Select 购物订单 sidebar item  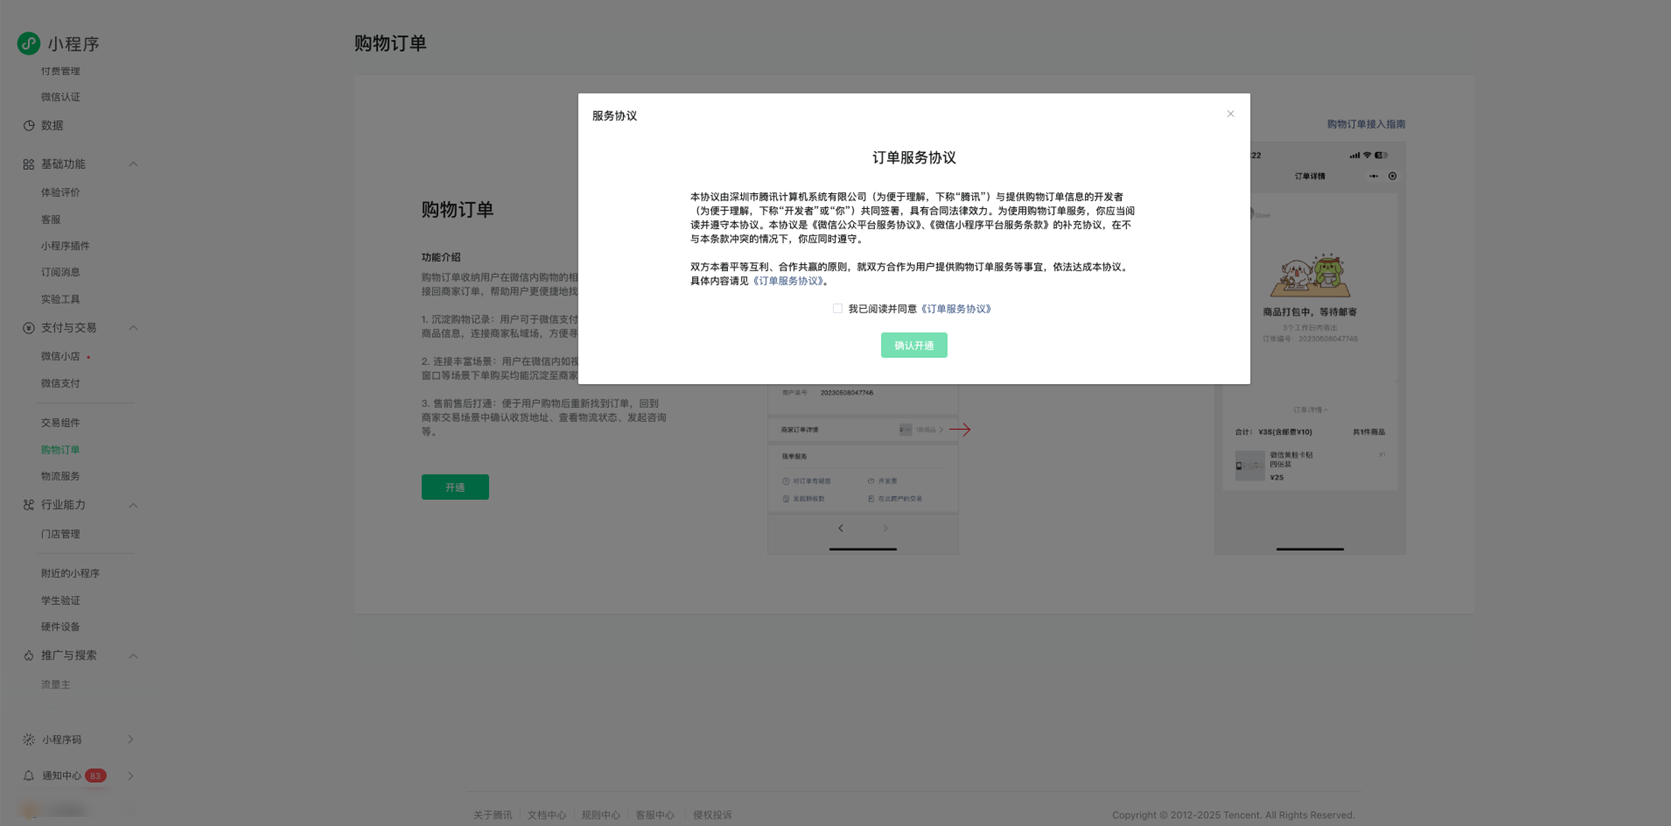[61, 450]
